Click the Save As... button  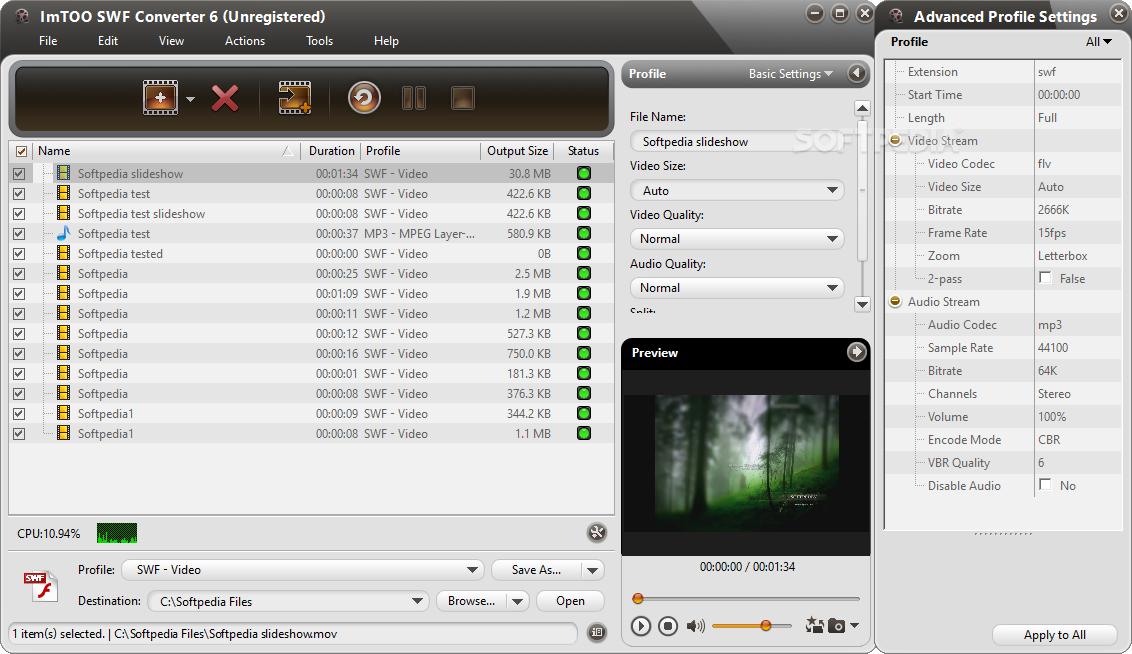tap(536, 570)
